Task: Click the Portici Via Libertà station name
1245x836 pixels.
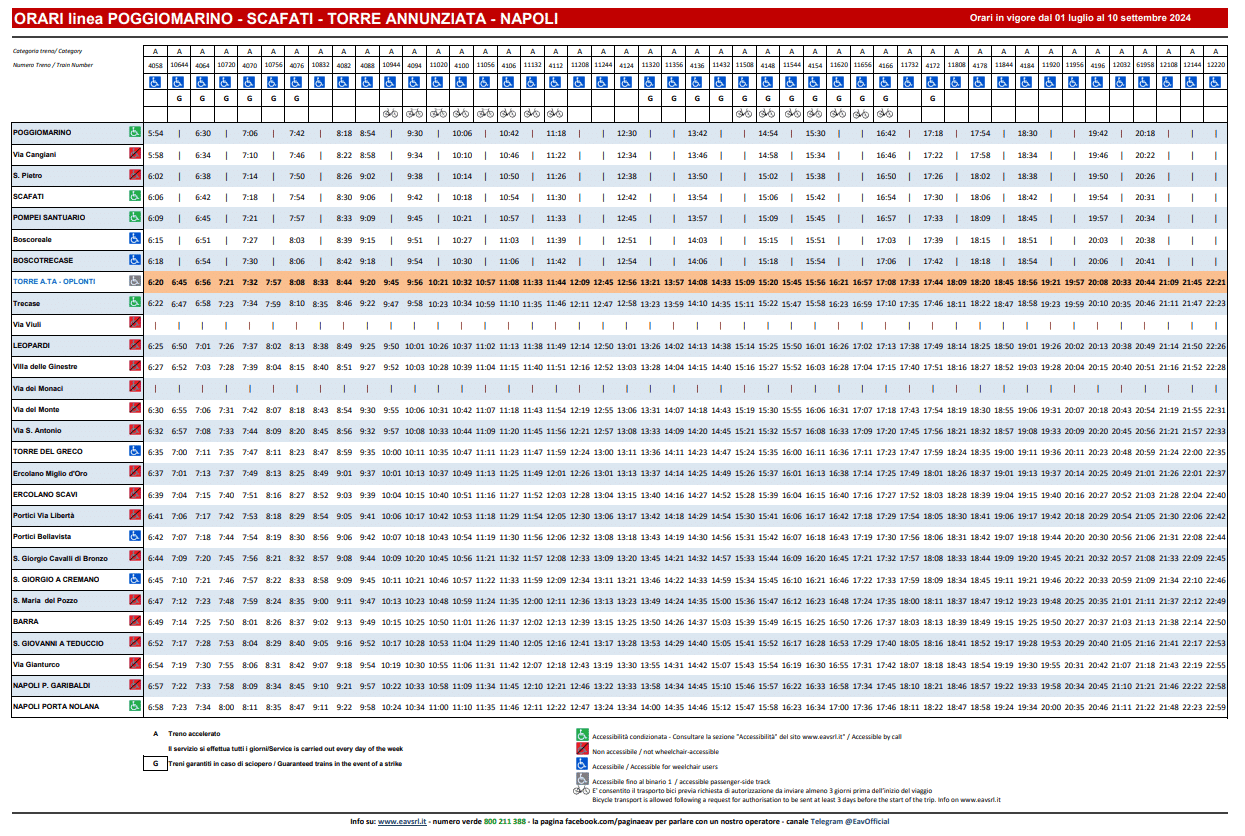Action: pyautogui.click(x=45, y=515)
